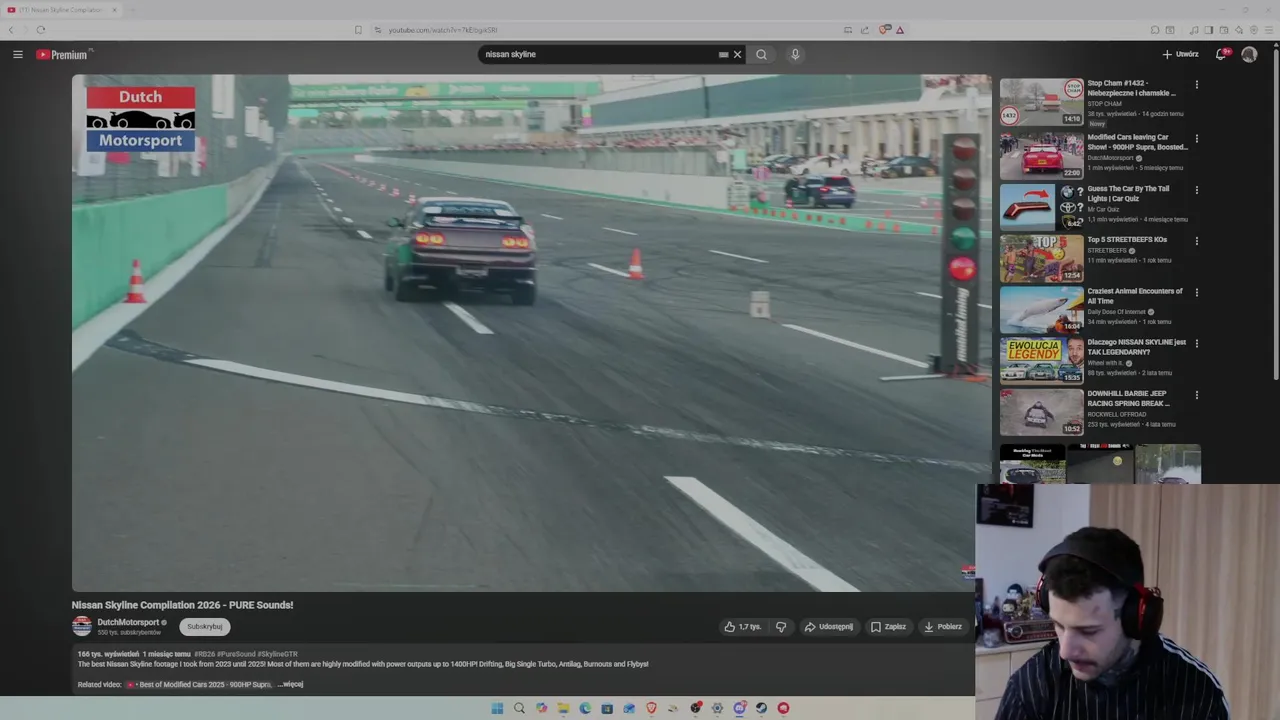This screenshot has width=1280, height=720.
Task: Subscribe with the Subskrybuj button
Action: (205, 627)
